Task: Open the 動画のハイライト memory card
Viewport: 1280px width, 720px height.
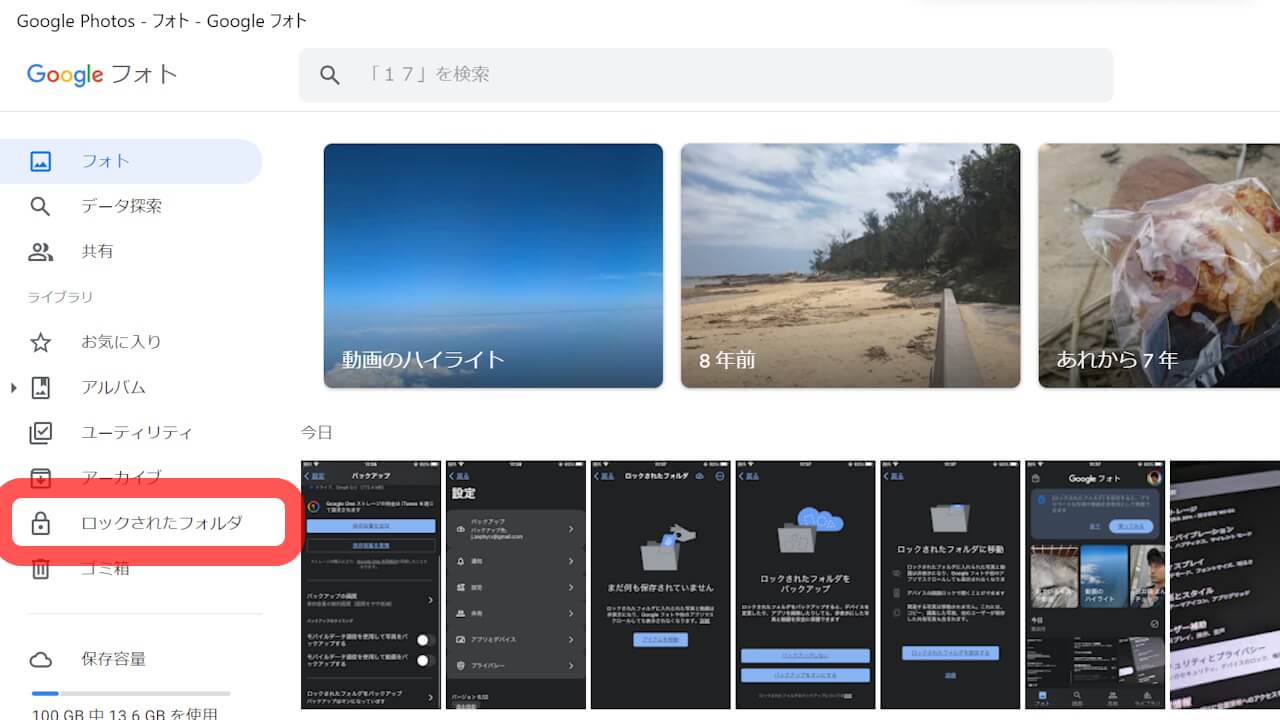Action: point(493,265)
